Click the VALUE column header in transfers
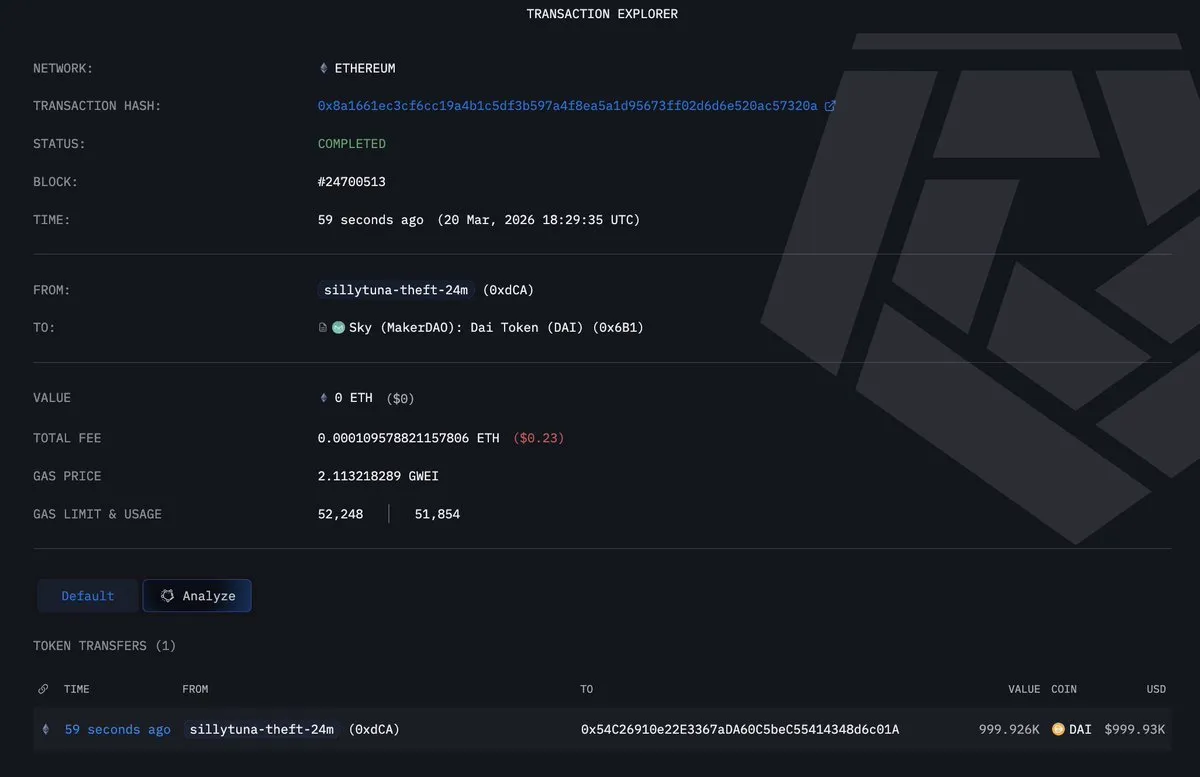Image resolution: width=1200 pixels, height=777 pixels. coord(1024,689)
